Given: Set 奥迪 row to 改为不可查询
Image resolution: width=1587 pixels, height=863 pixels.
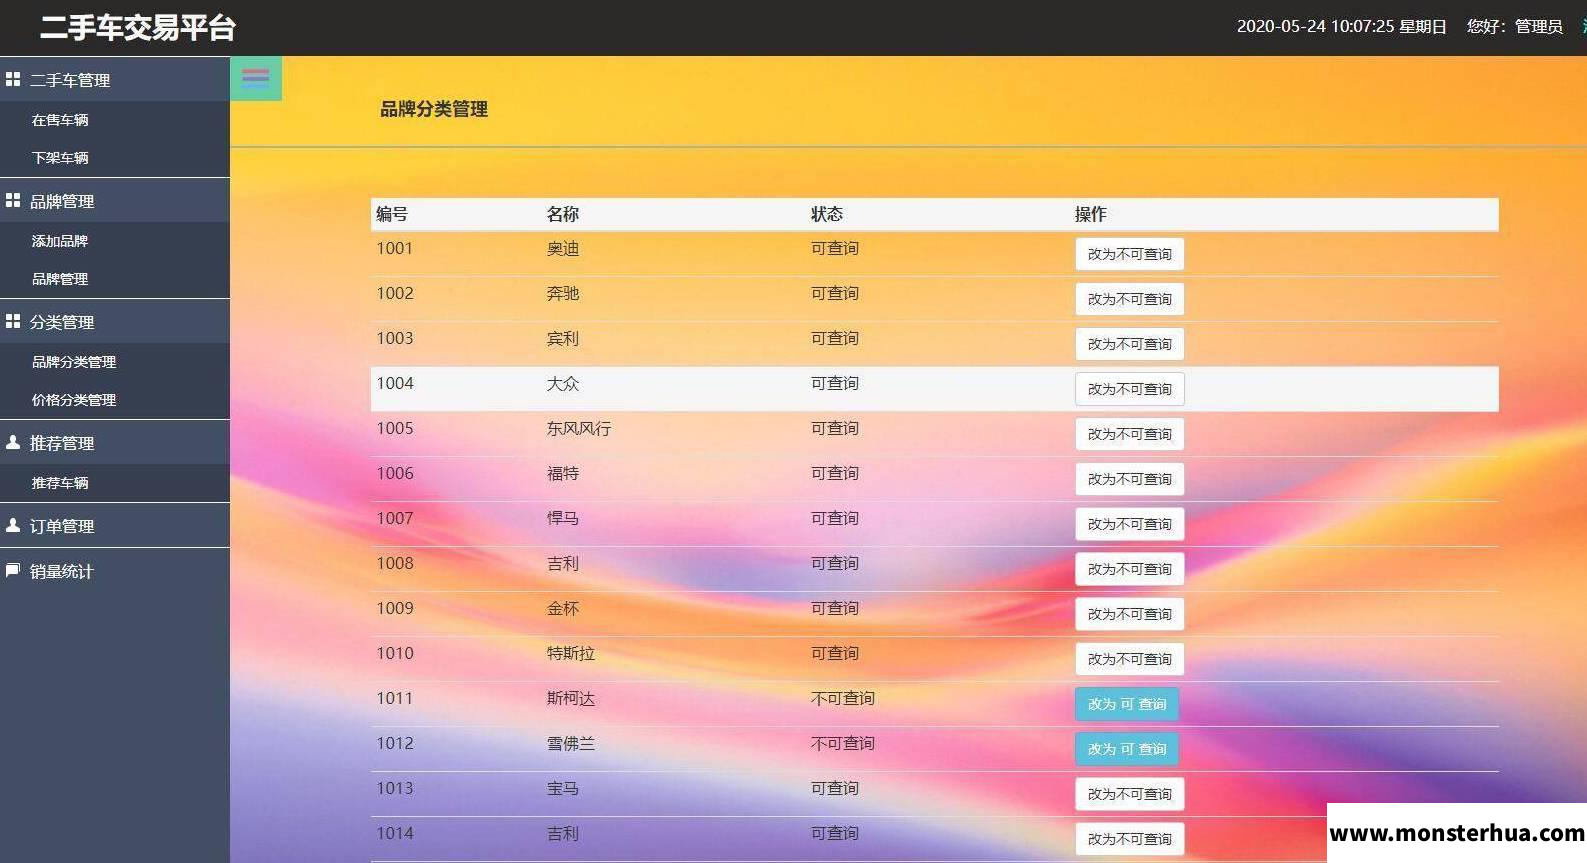Looking at the screenshot, I should pyautogui.click(x=1130, y=254).
